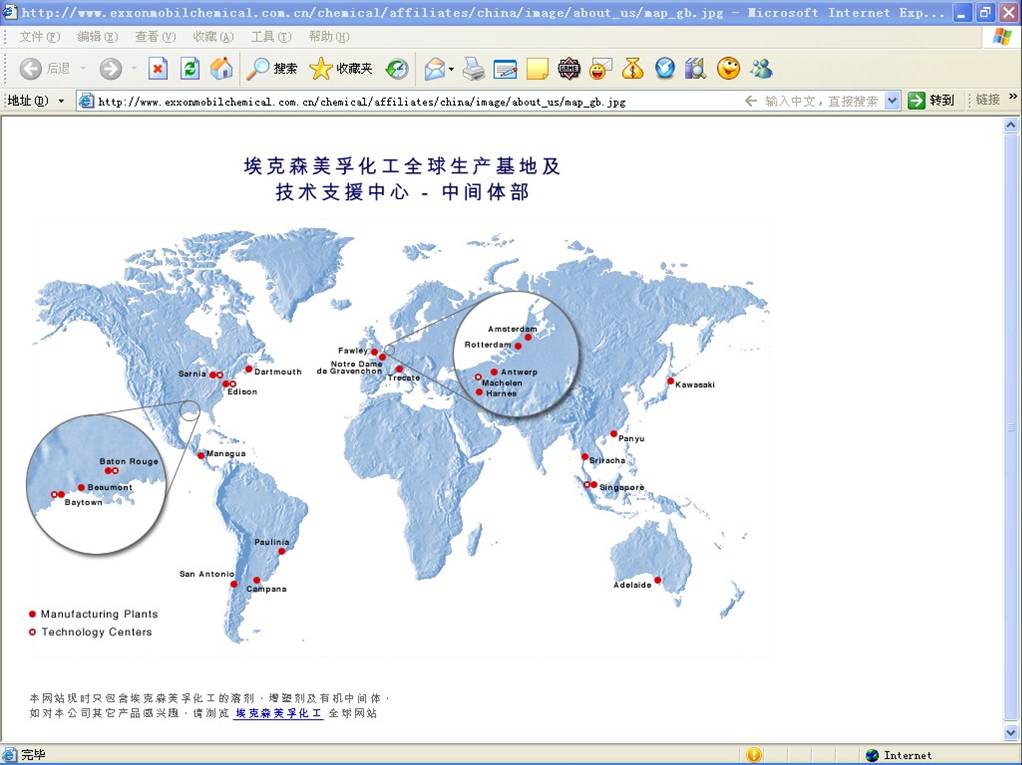This screenshot has height=765, width=1022.
Task: Click the Rotterdam label on the map
Action: (x=488, y=345)
